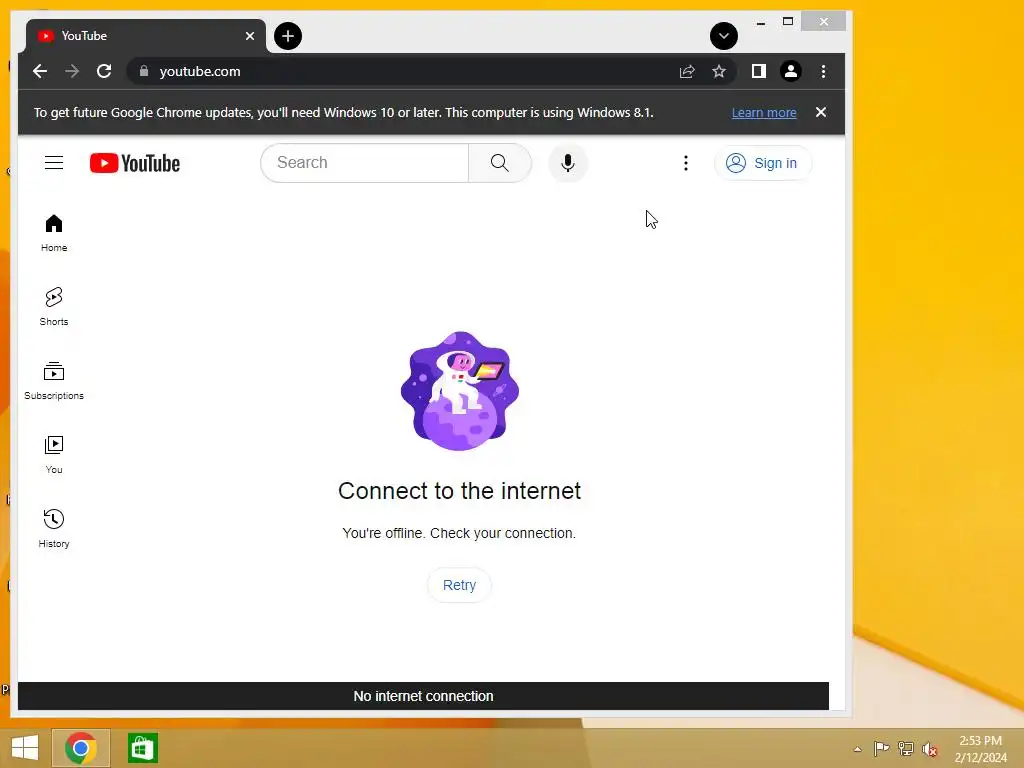Click the 'No internet connection' bar
The width and height of the screenshot is (1024, 768).
[423, 696]
